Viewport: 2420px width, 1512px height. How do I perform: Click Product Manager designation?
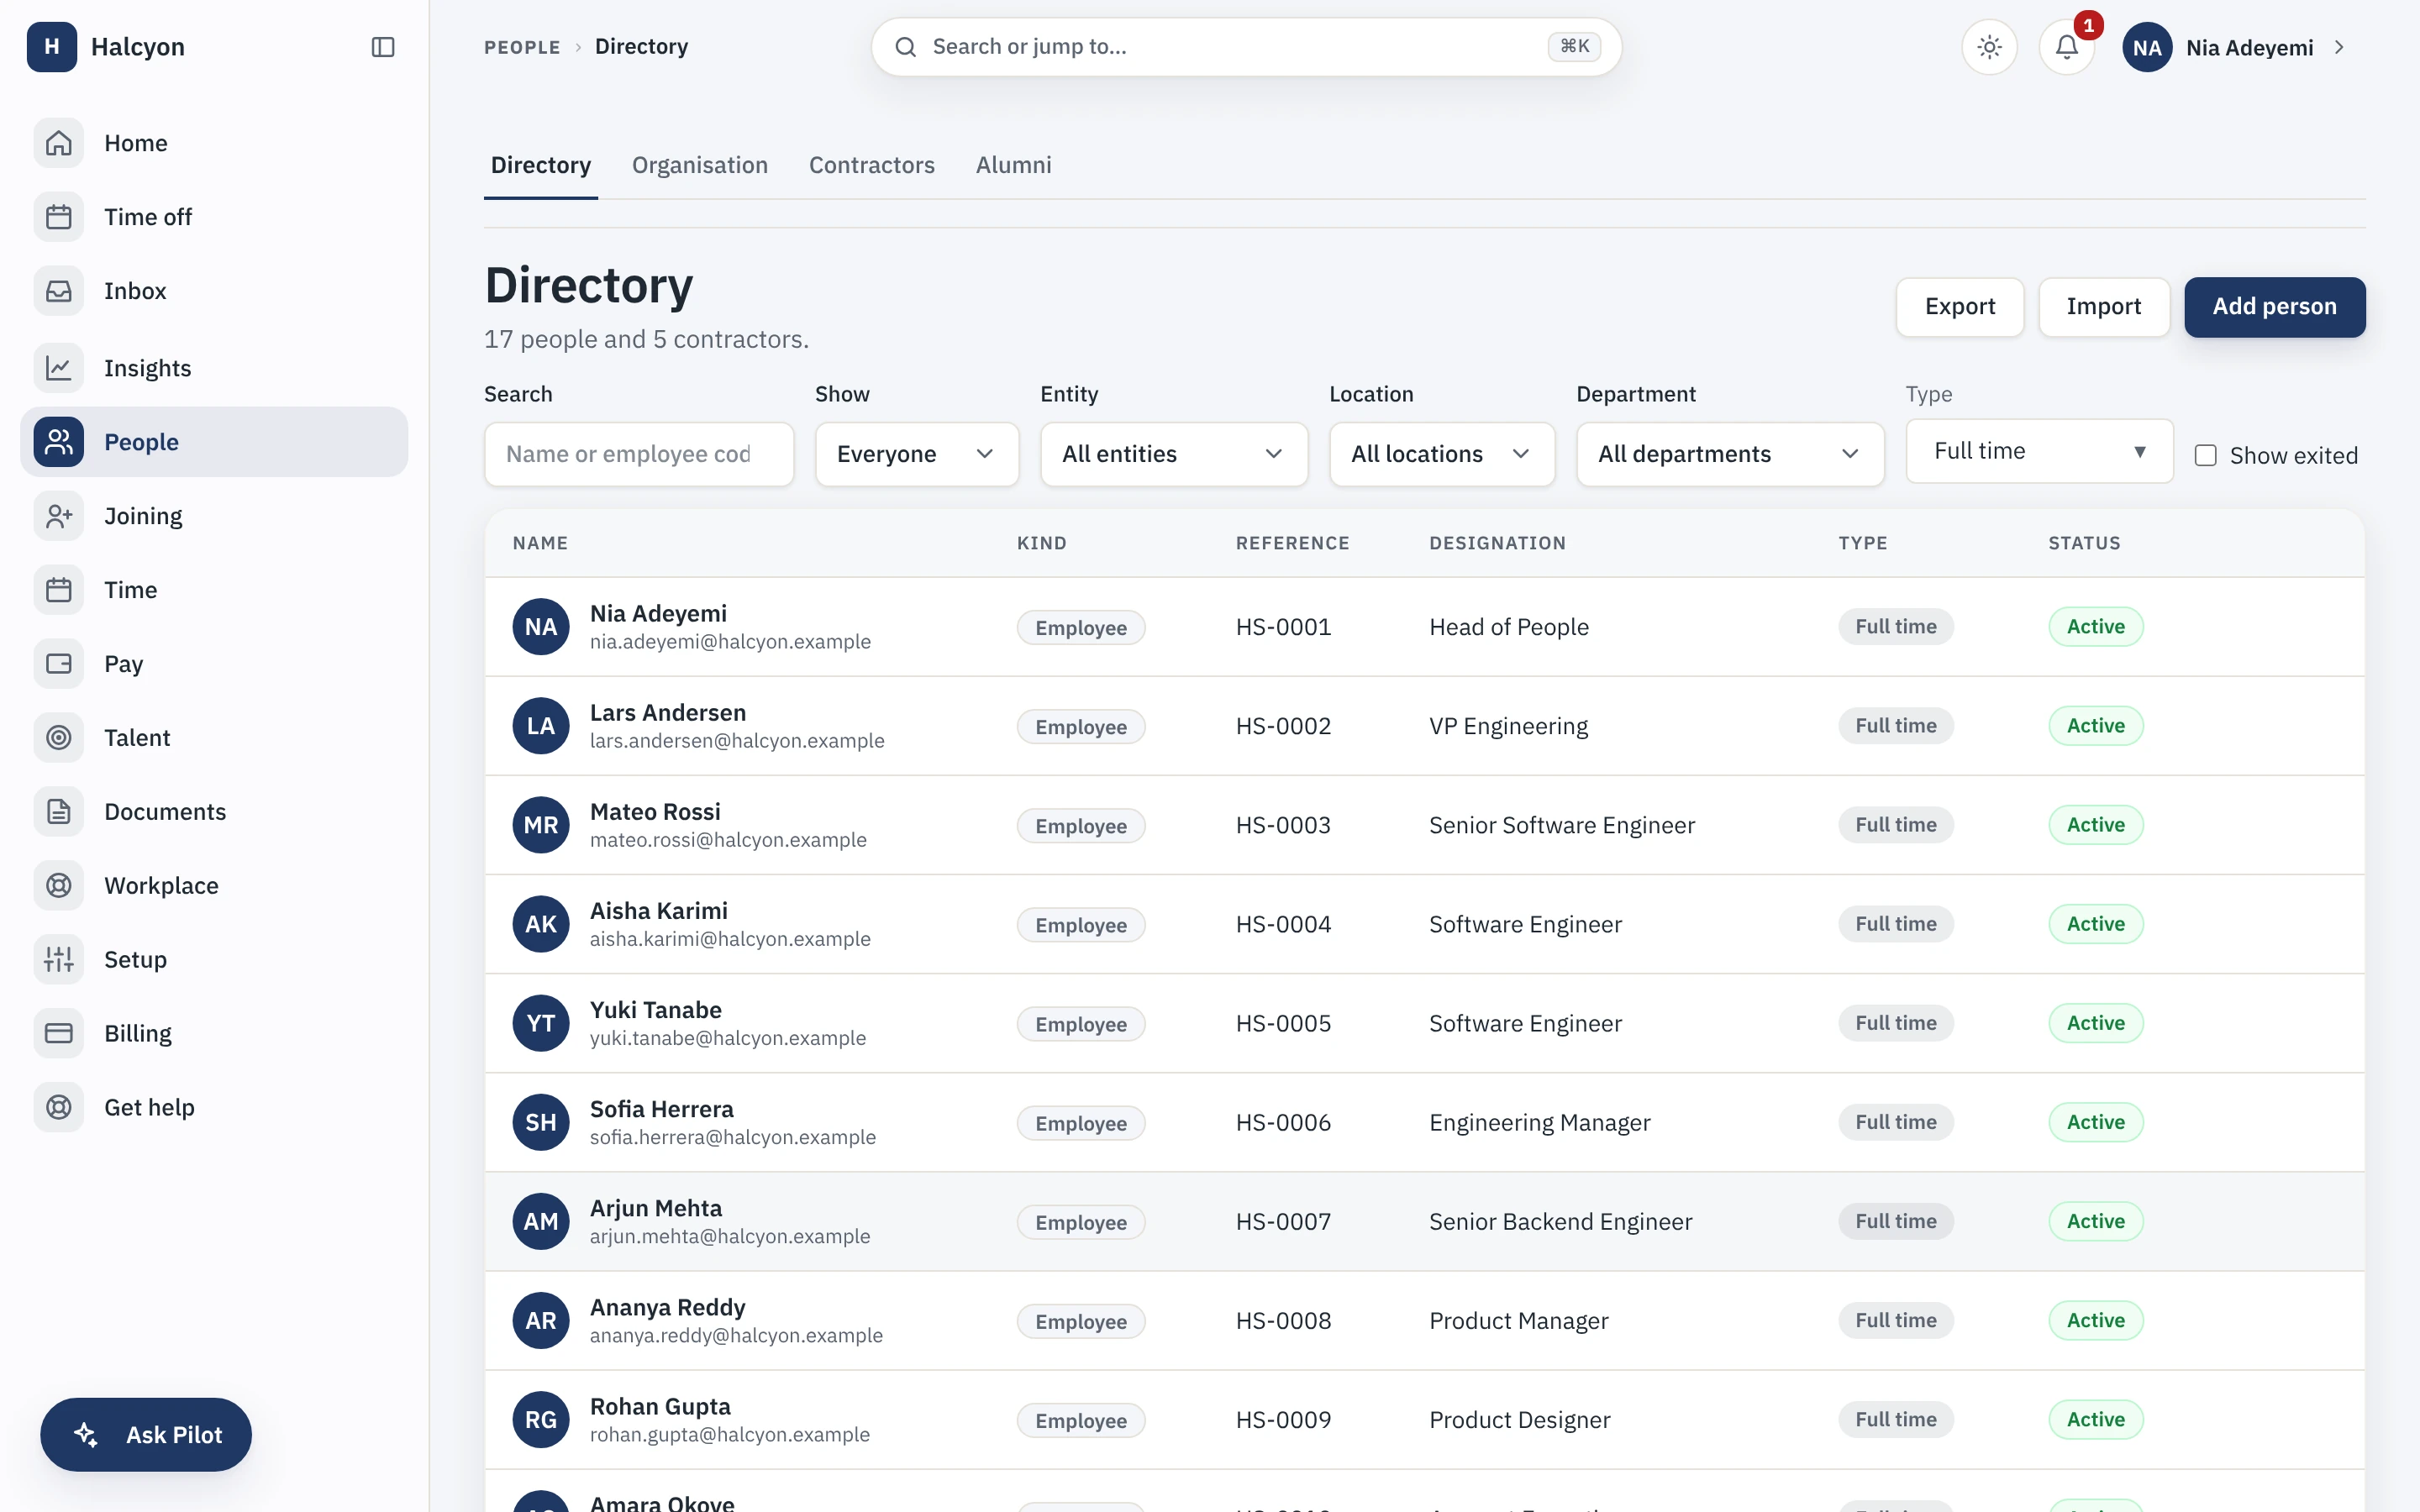(x=1518, y=1320)
